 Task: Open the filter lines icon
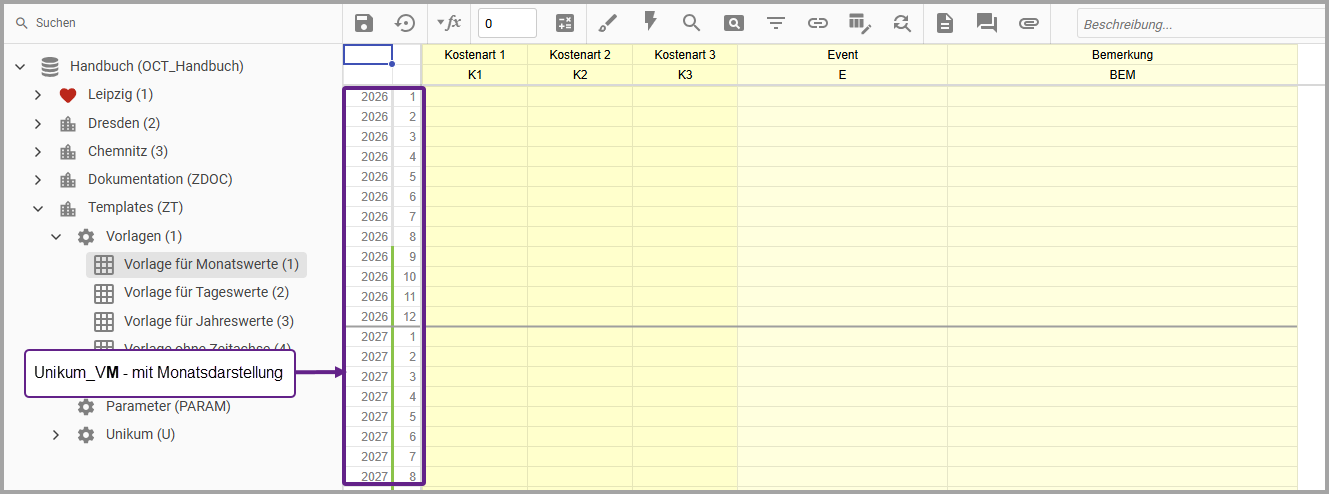[776, 23]
